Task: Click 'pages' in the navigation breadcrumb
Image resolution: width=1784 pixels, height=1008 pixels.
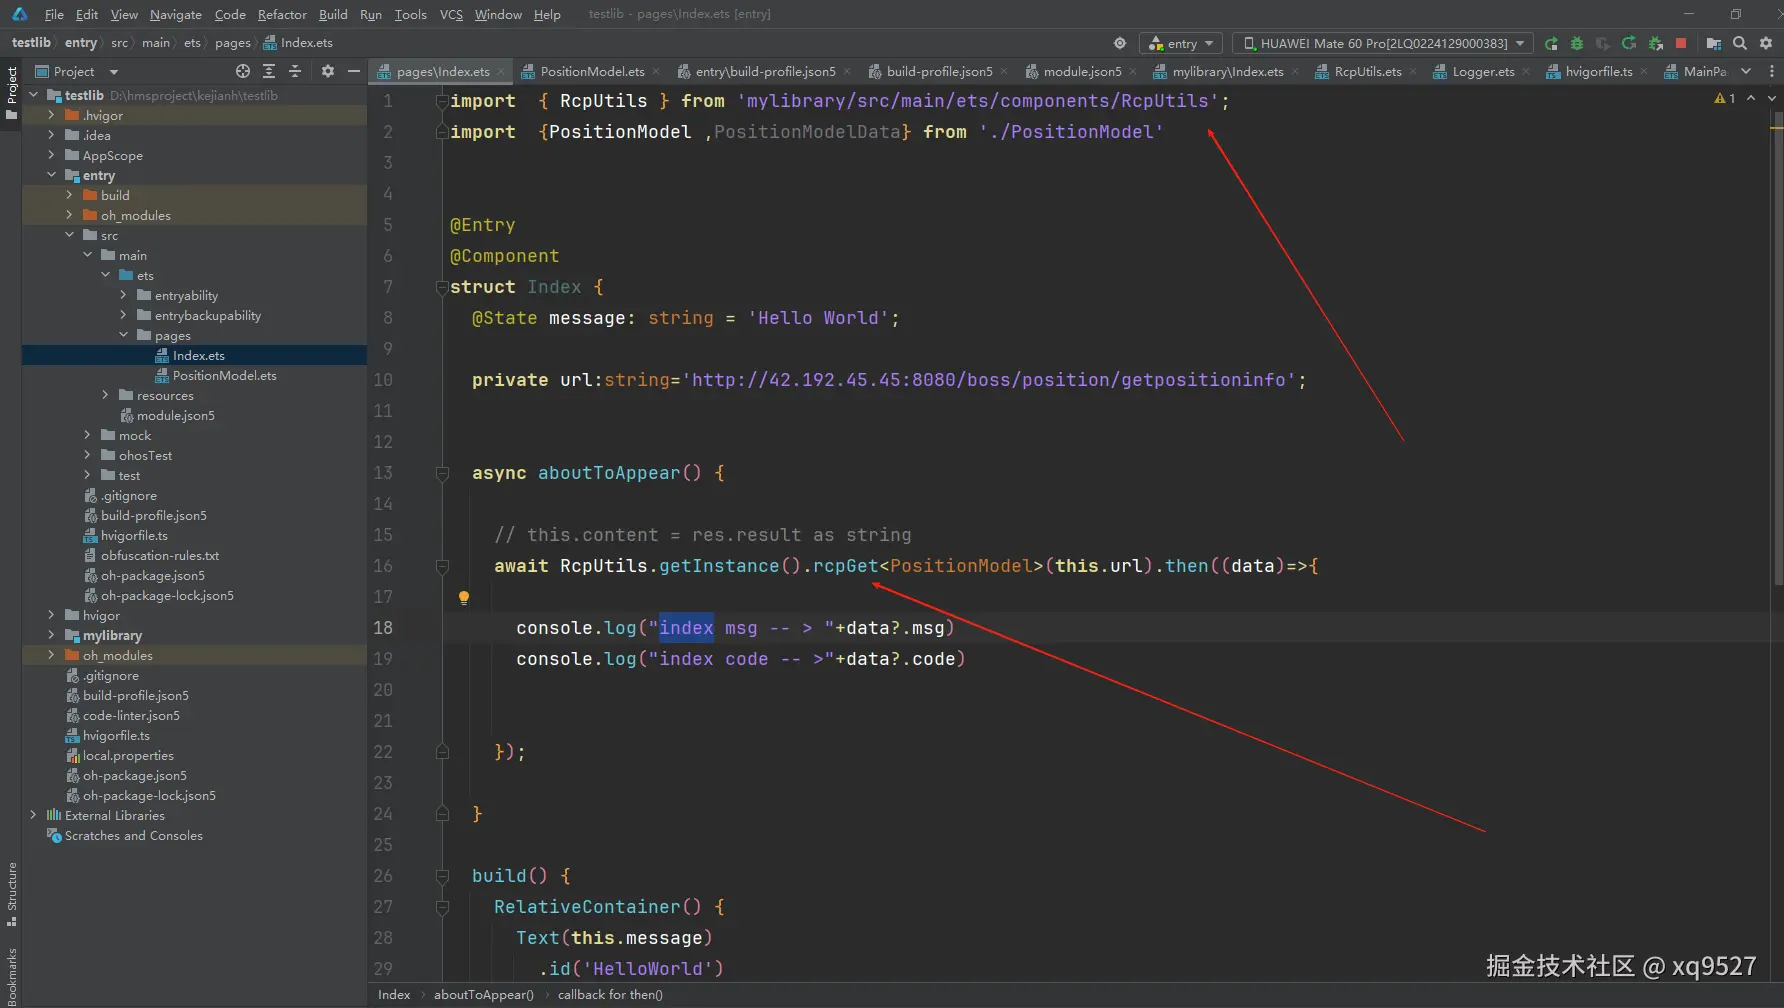Action: point(233,43)
